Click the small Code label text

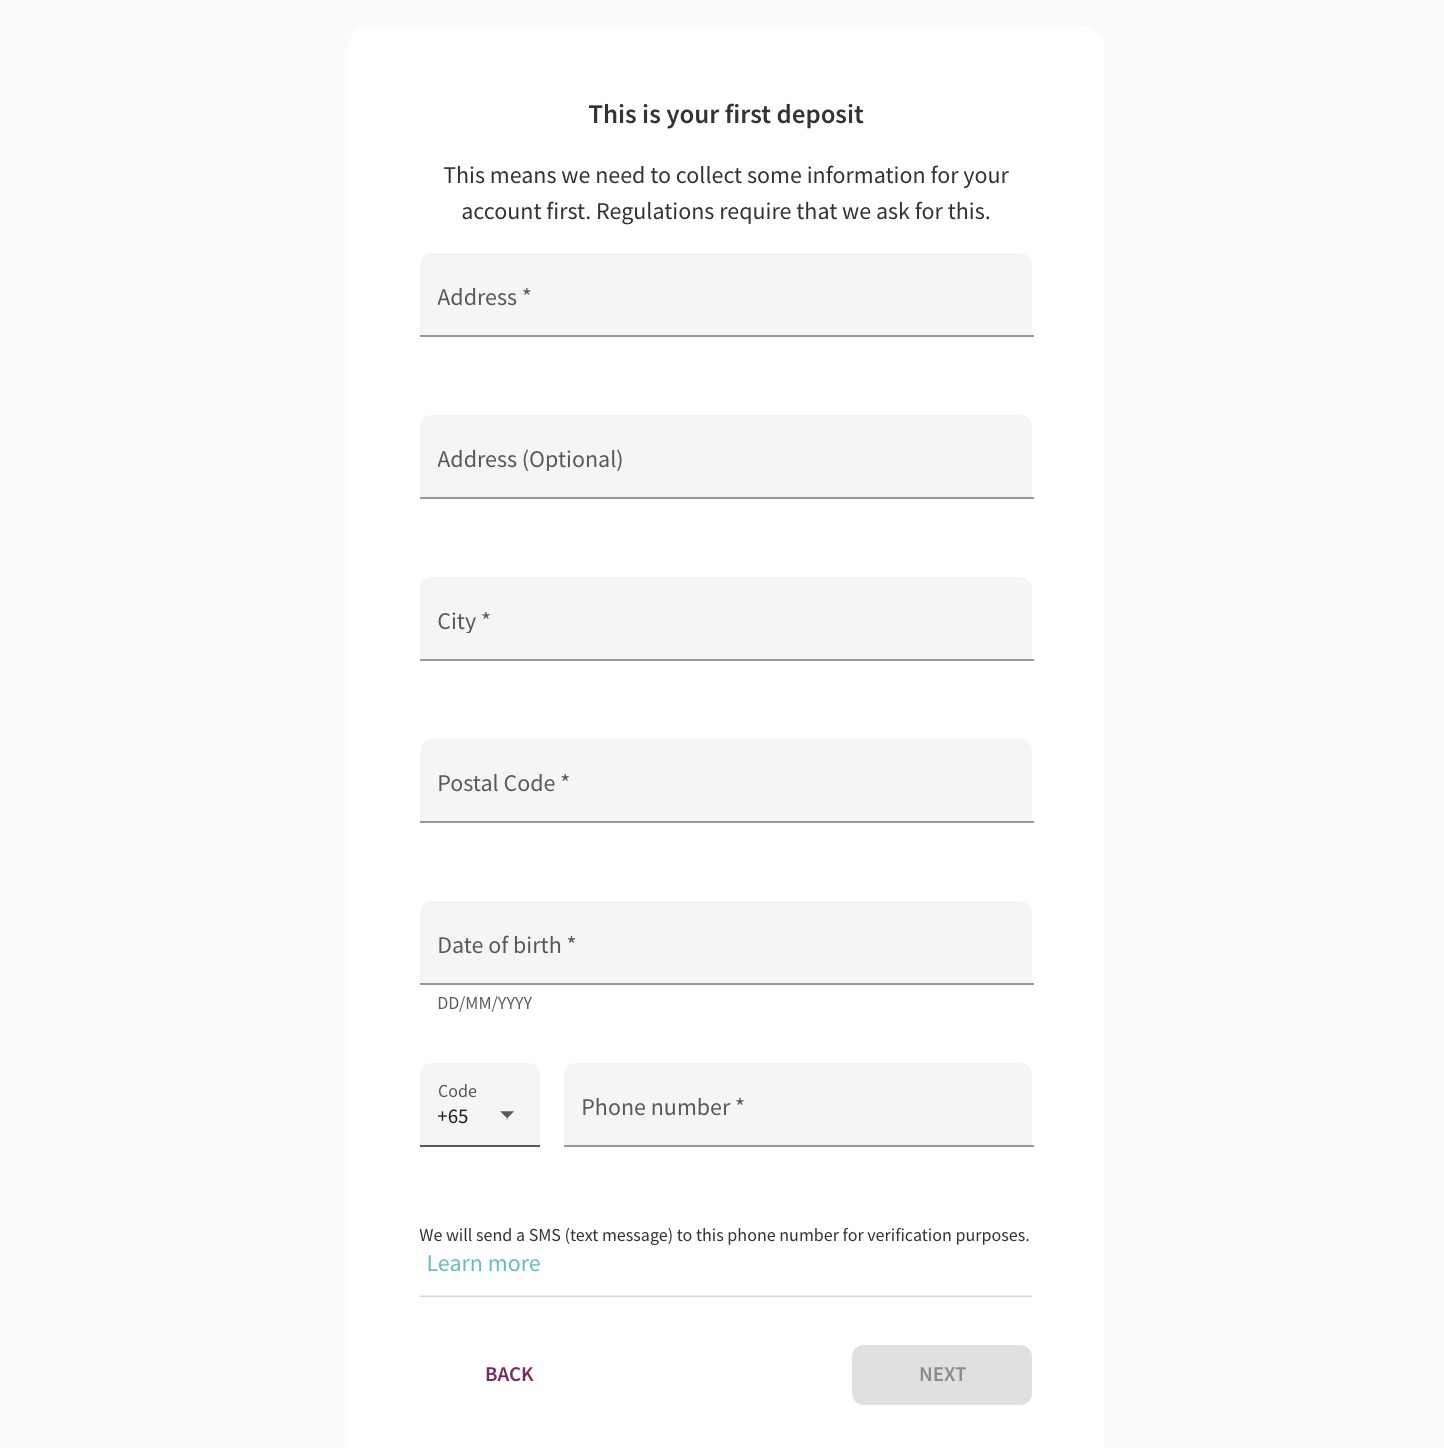point(457,1091)
